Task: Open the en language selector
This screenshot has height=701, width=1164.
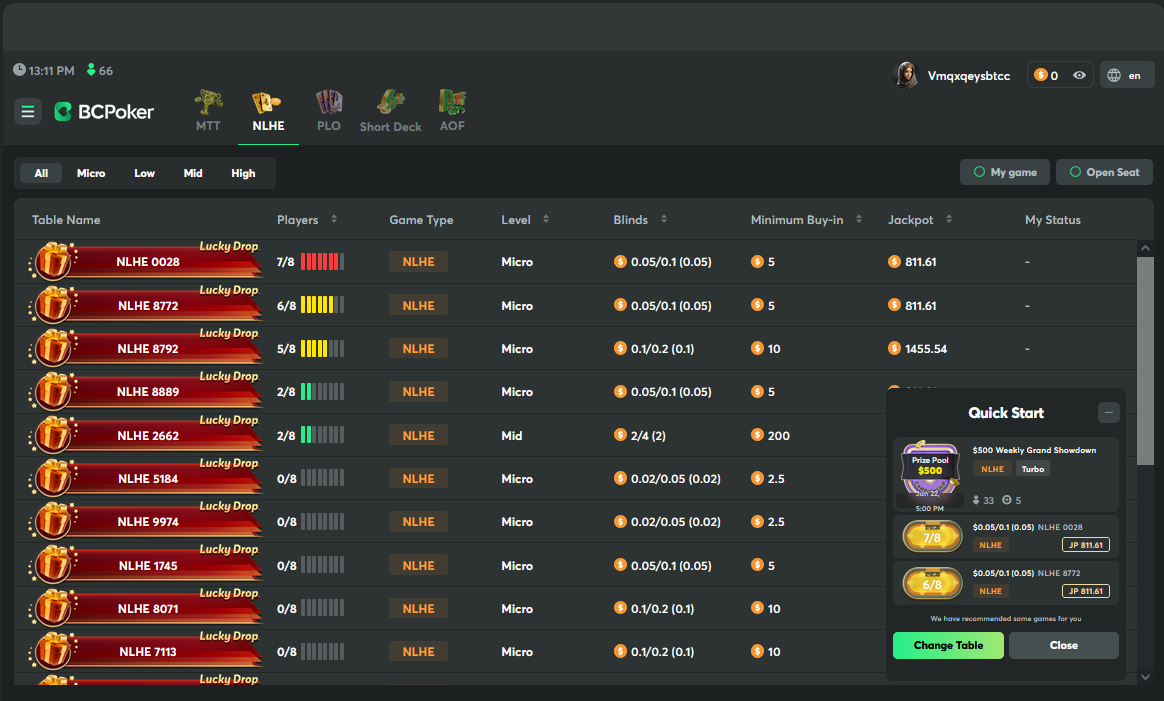Action: (x=1126, y=75)
